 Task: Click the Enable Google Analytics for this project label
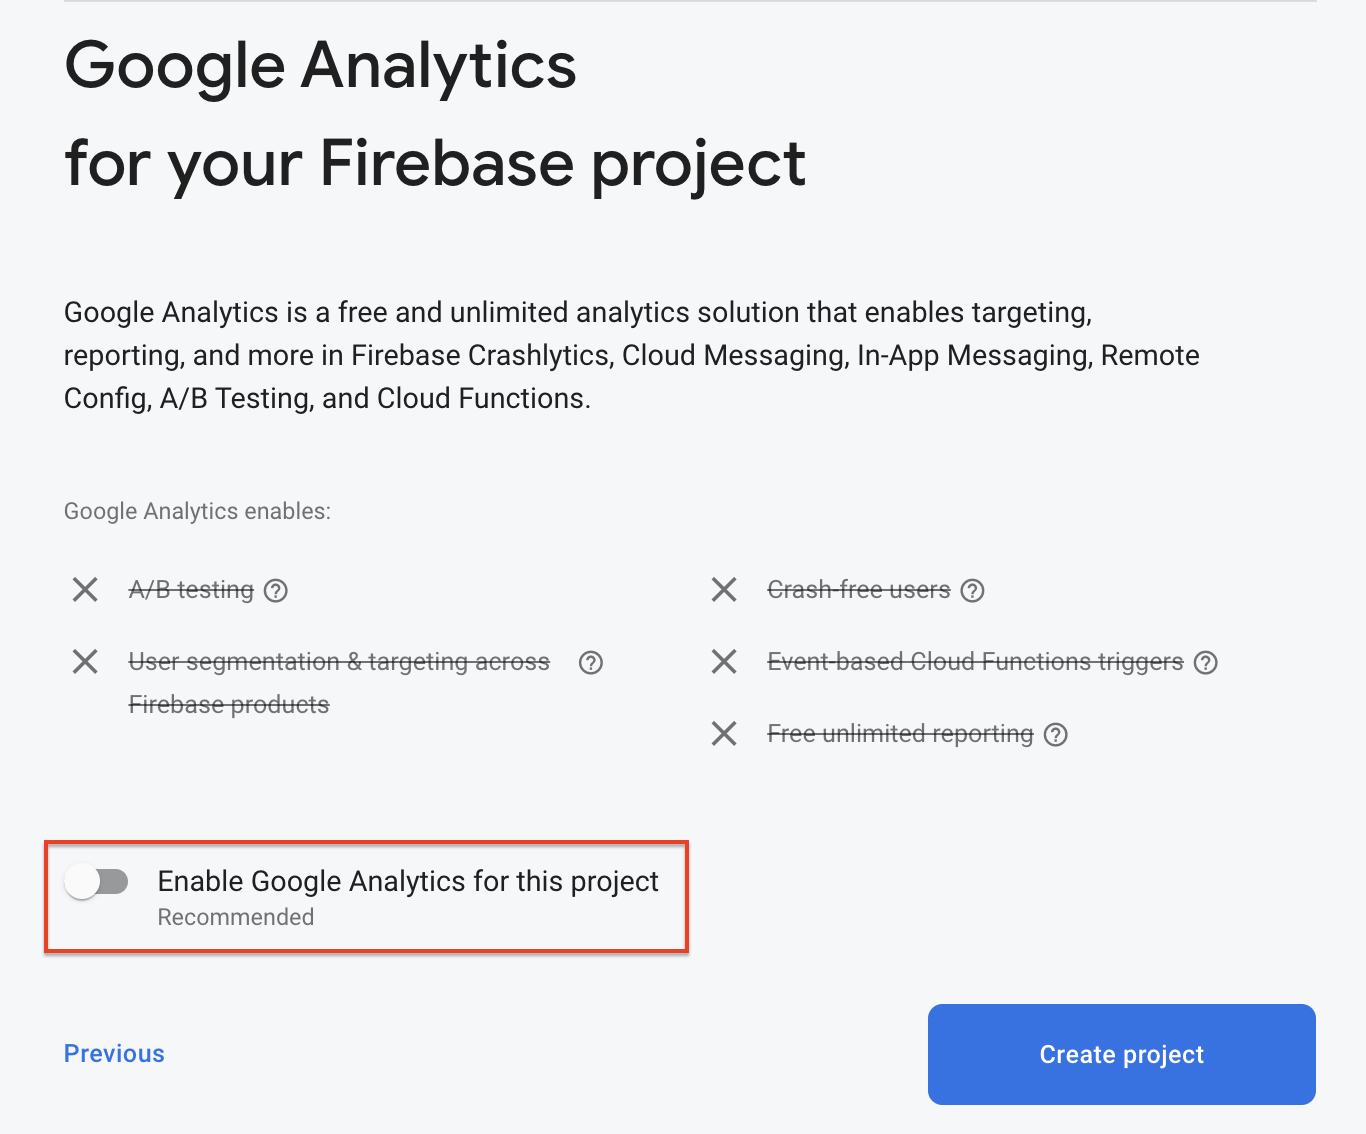coord(408,881)
